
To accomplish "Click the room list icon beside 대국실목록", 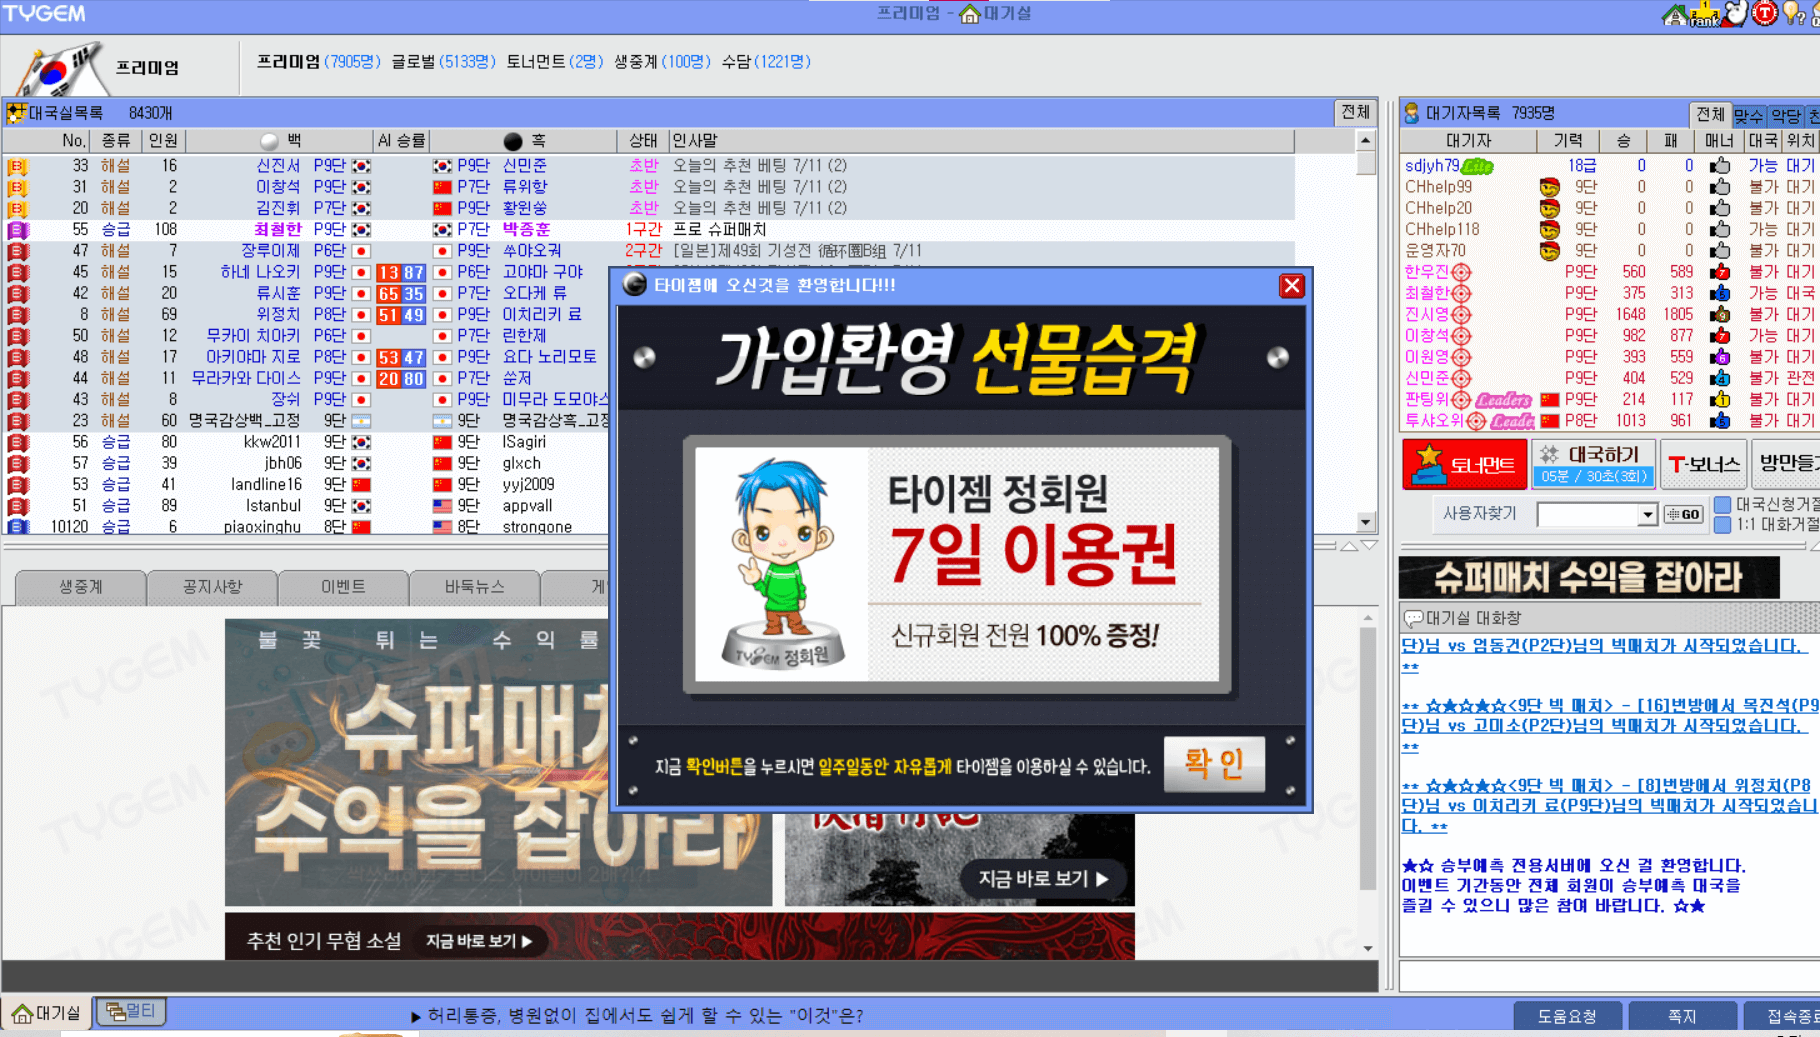I will tap(16, 113).
